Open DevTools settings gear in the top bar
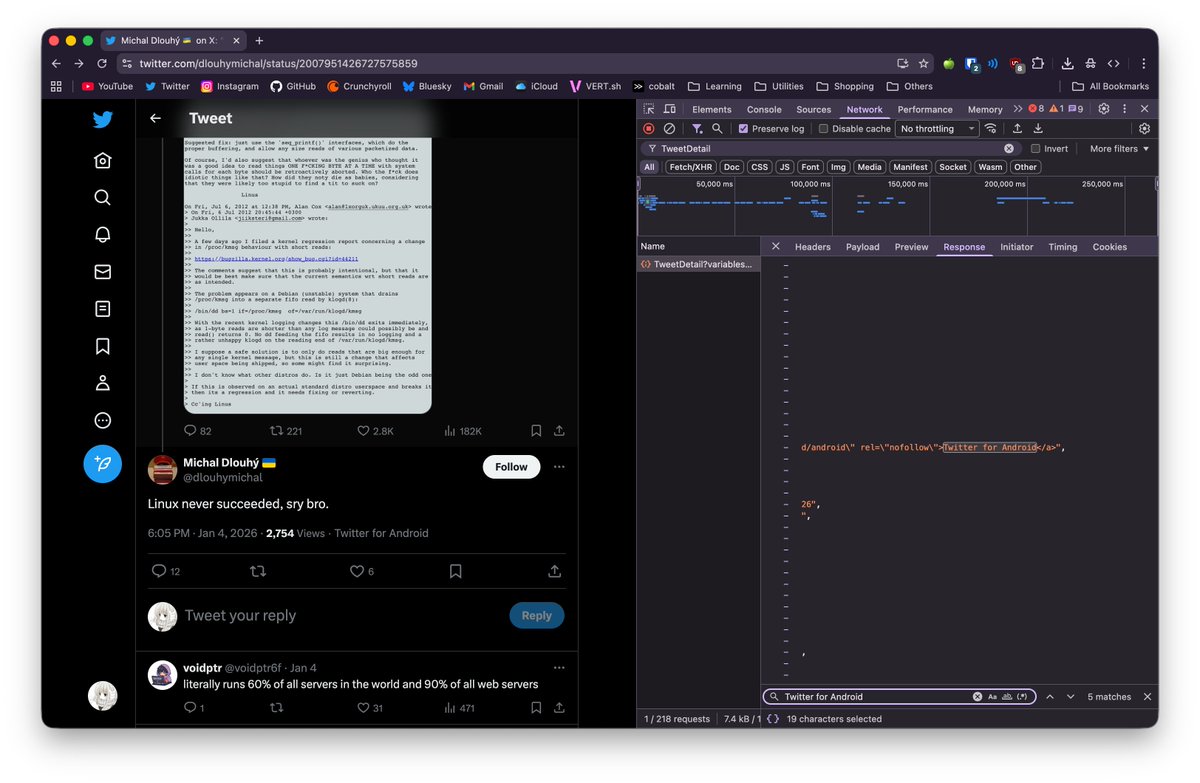Viewport: 1200px width, 783px height. [x=1104, y=109]
